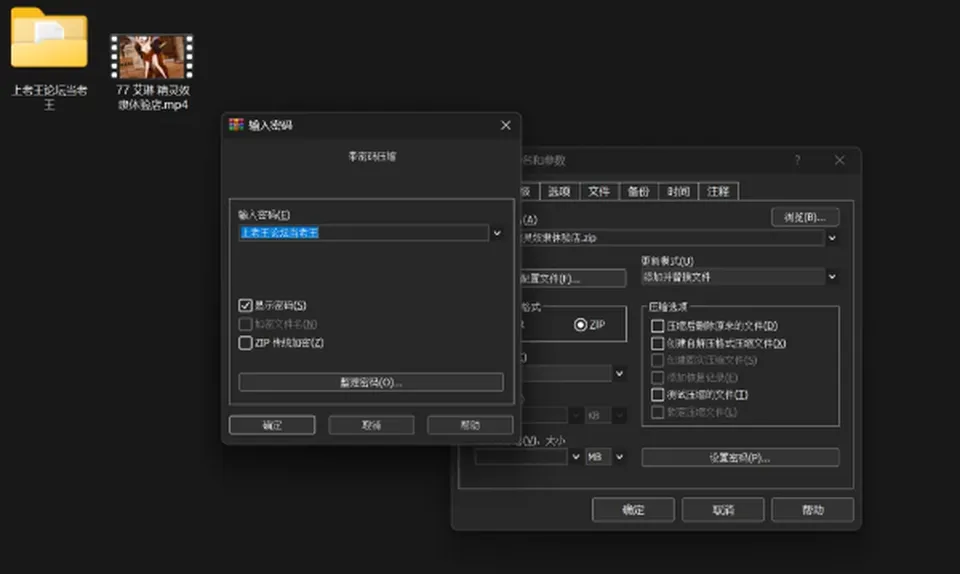Viewport: 960px width, 574px height.
Task: Expand the split volume size dropdown arrow
Action: (x=576, y=457)
